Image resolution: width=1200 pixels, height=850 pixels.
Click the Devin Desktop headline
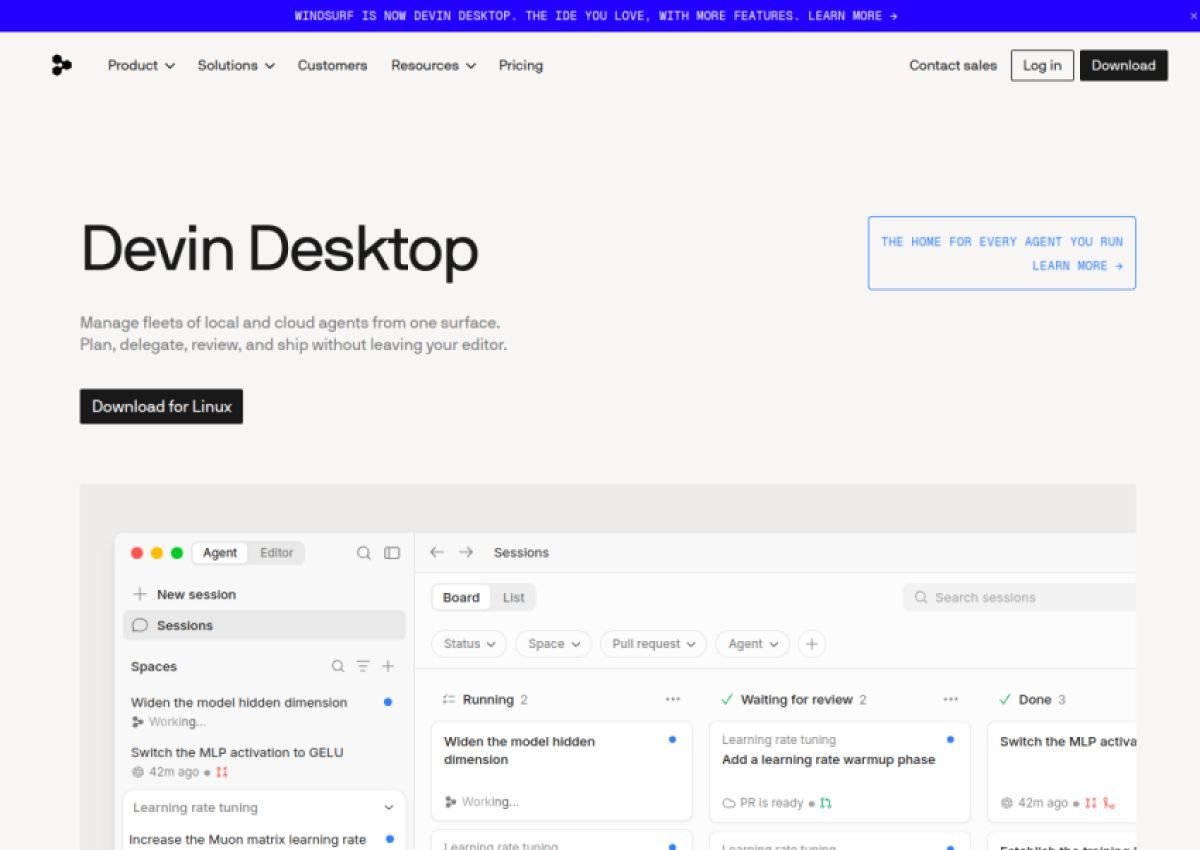tap(280, 249)
